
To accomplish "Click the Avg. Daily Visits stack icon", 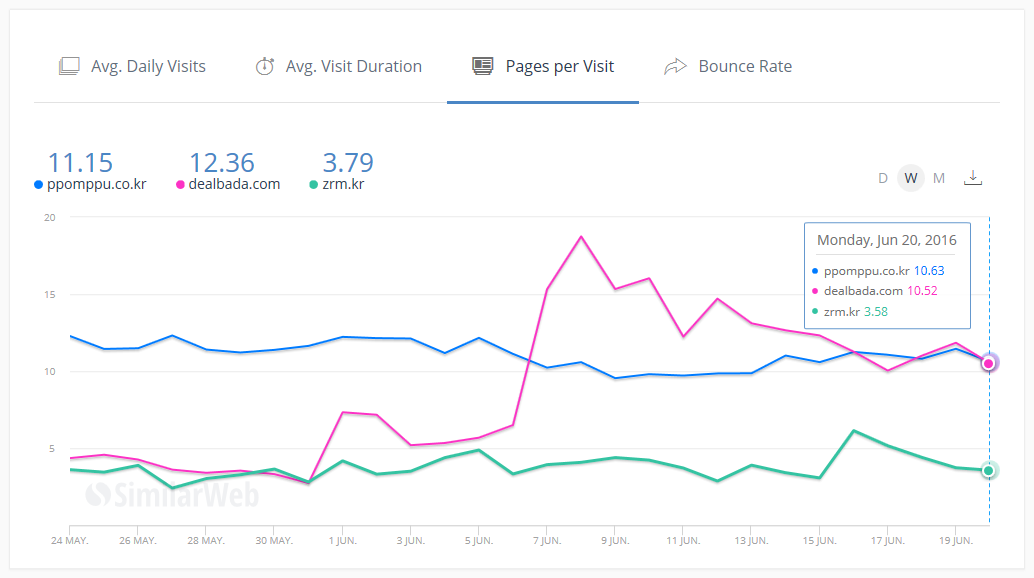I will pos(69,67).
